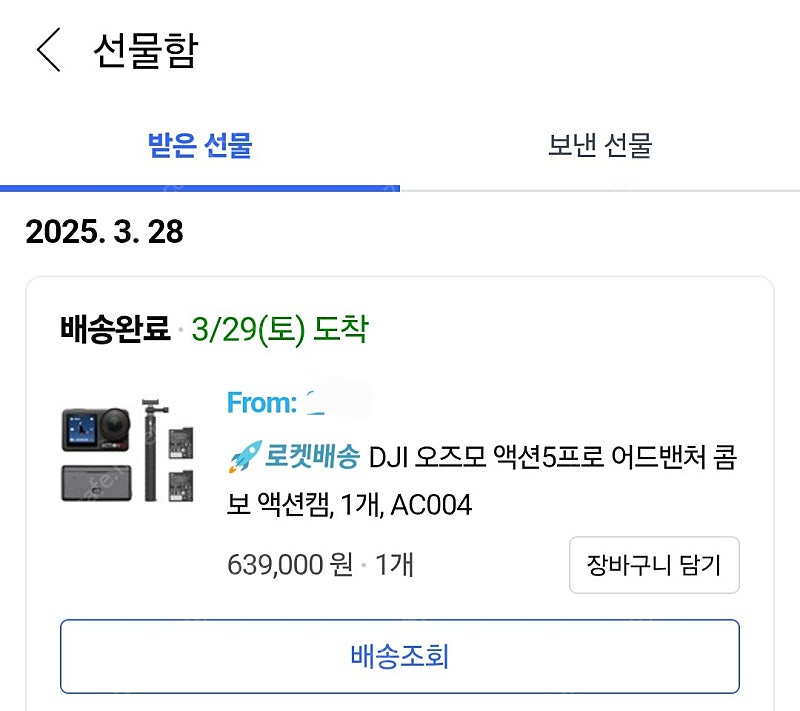Click the 1개 quantity beside the price

pyautogui.click(x=394, y=565)
